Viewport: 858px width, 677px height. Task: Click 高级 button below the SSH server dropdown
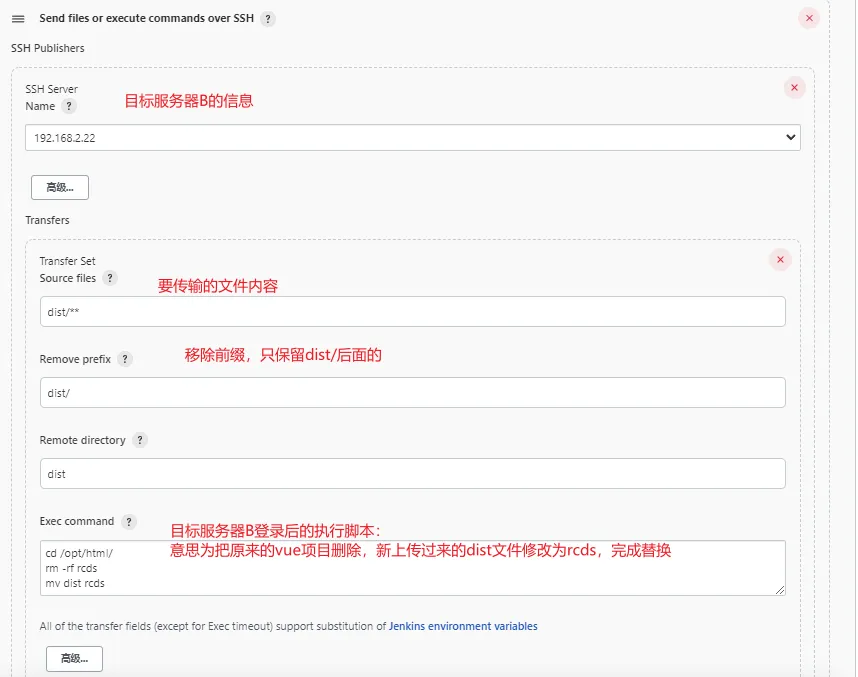coord(60,187)
